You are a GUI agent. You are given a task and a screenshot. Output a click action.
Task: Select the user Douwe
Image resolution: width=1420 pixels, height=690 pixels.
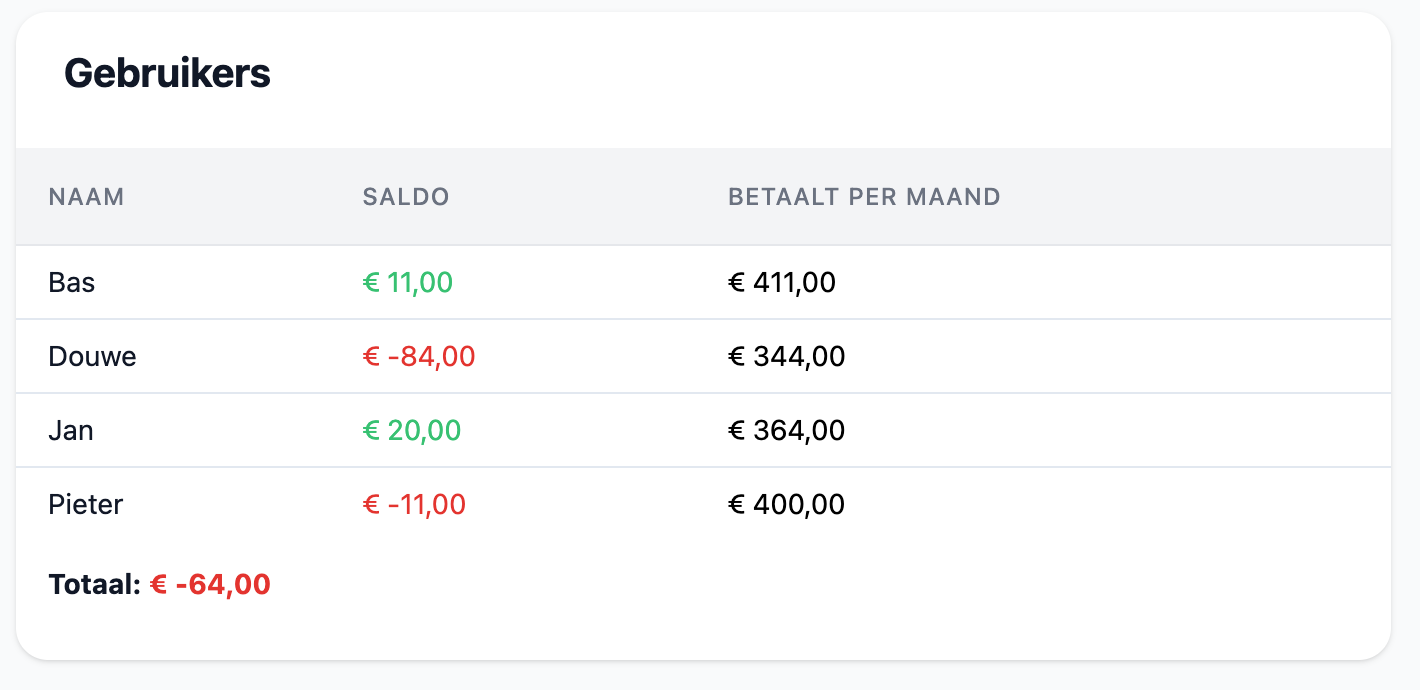click(x=92, y=356)
